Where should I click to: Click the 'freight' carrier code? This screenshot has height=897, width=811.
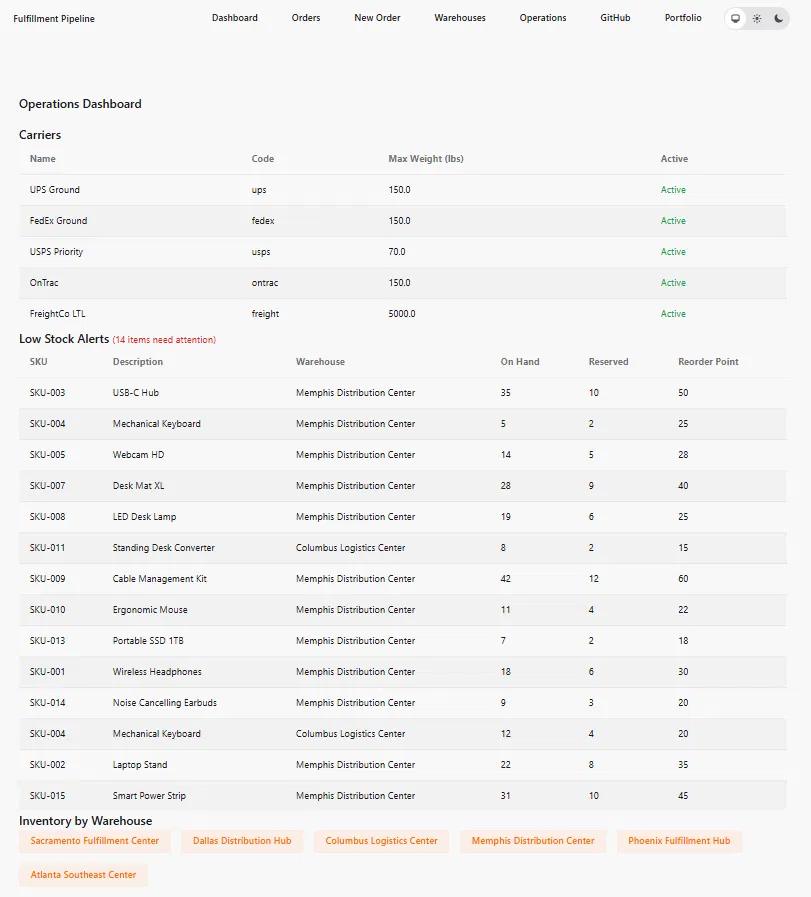coord(265,313)
